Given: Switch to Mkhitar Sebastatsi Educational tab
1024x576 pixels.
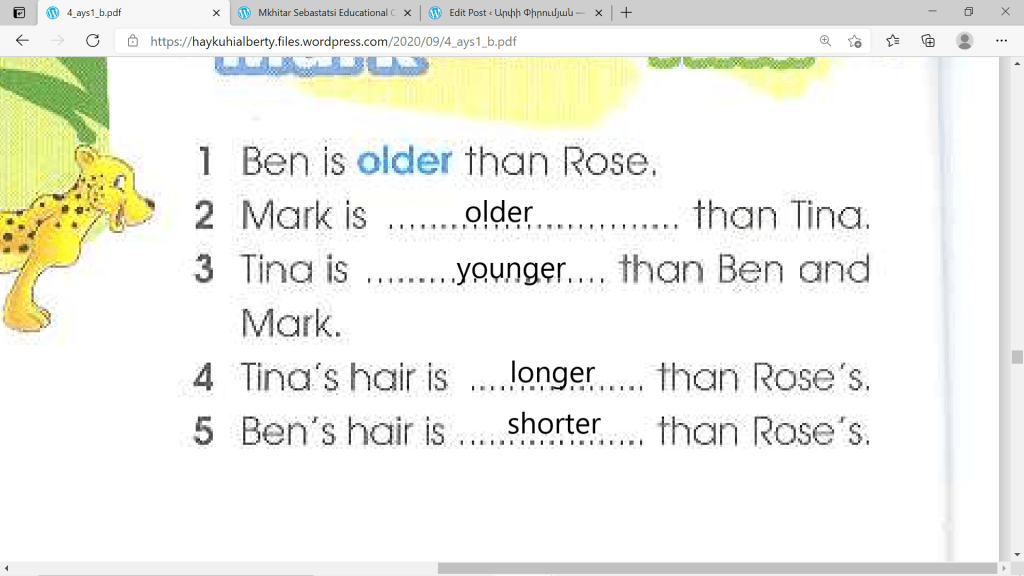Looking at the screenshot, I should 320,13.
